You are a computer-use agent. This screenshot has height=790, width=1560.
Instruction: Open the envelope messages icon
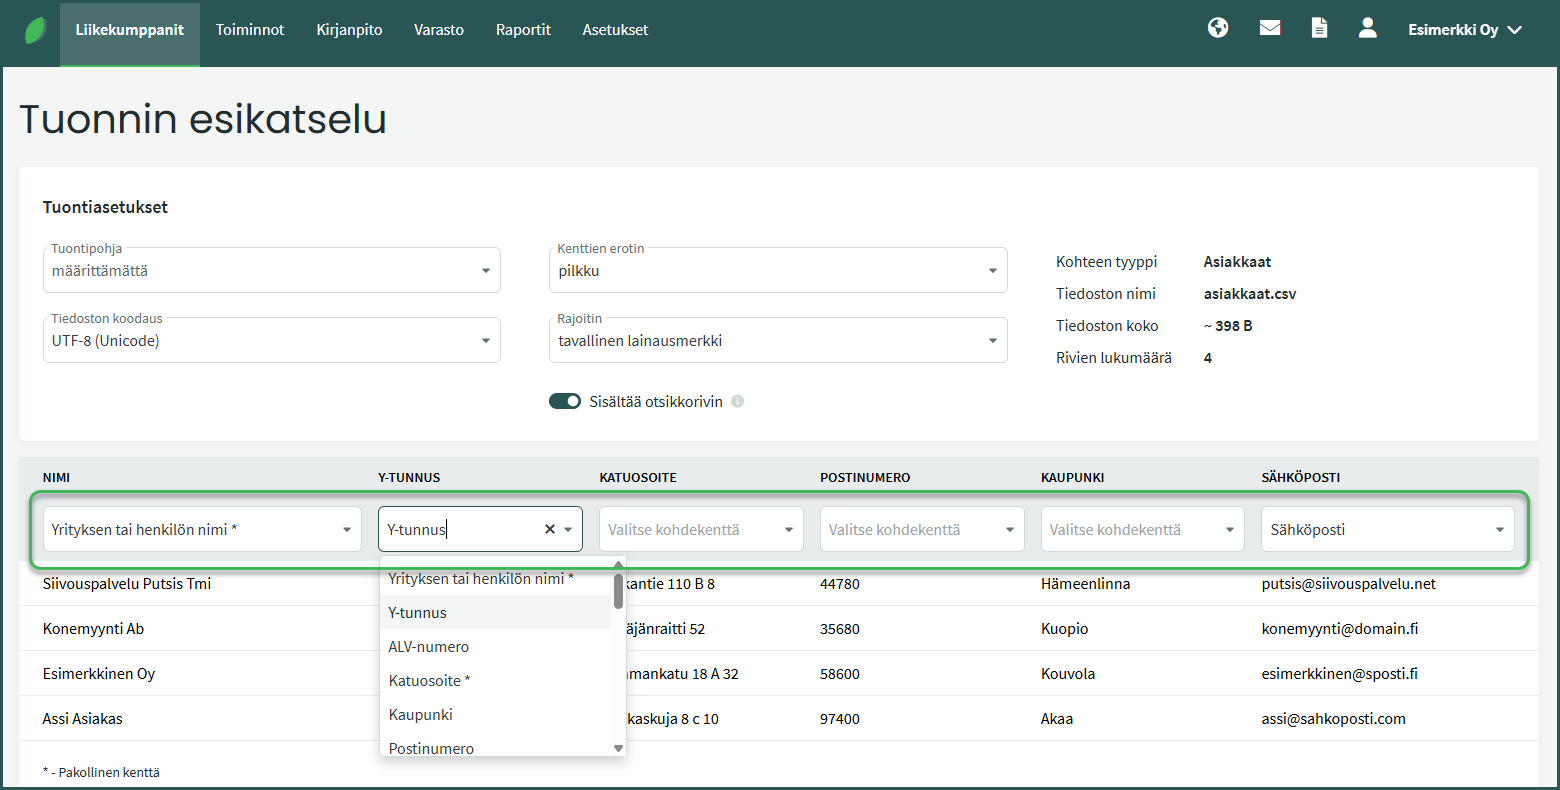tap(1270, 29)
